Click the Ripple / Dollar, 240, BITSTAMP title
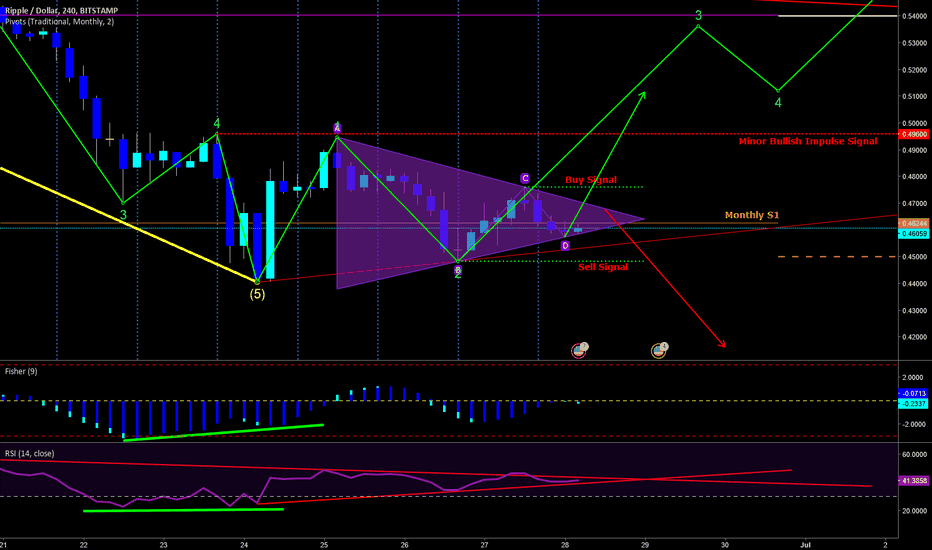The width and height of the screenshot is (932, 550). coord(61,10)
